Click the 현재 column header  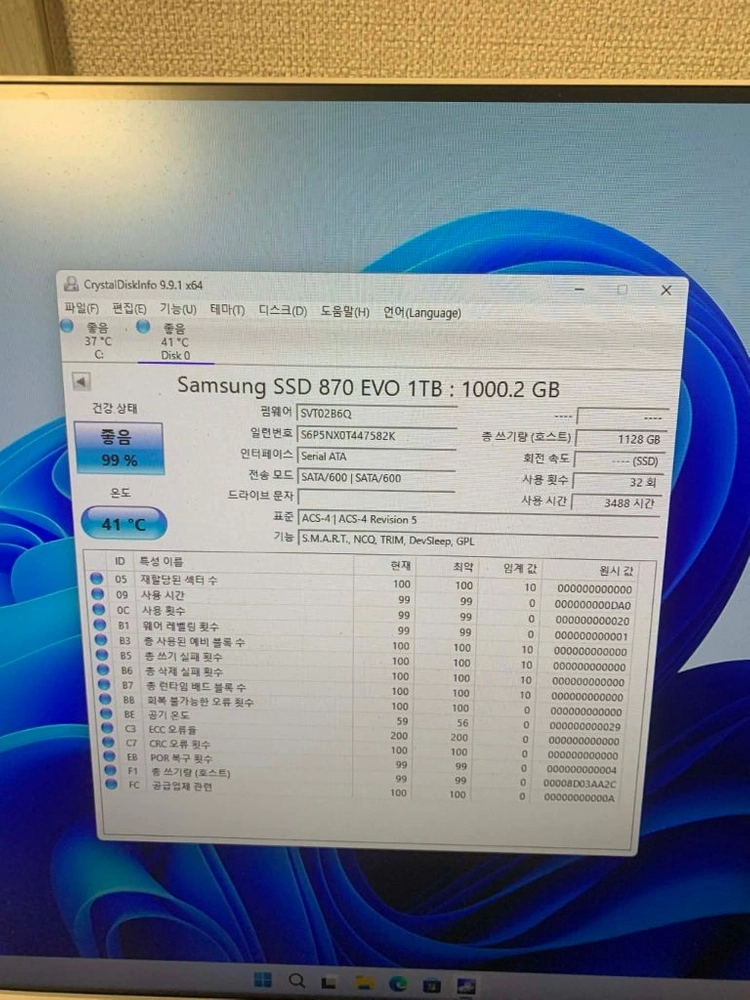[x=401, y=566]
